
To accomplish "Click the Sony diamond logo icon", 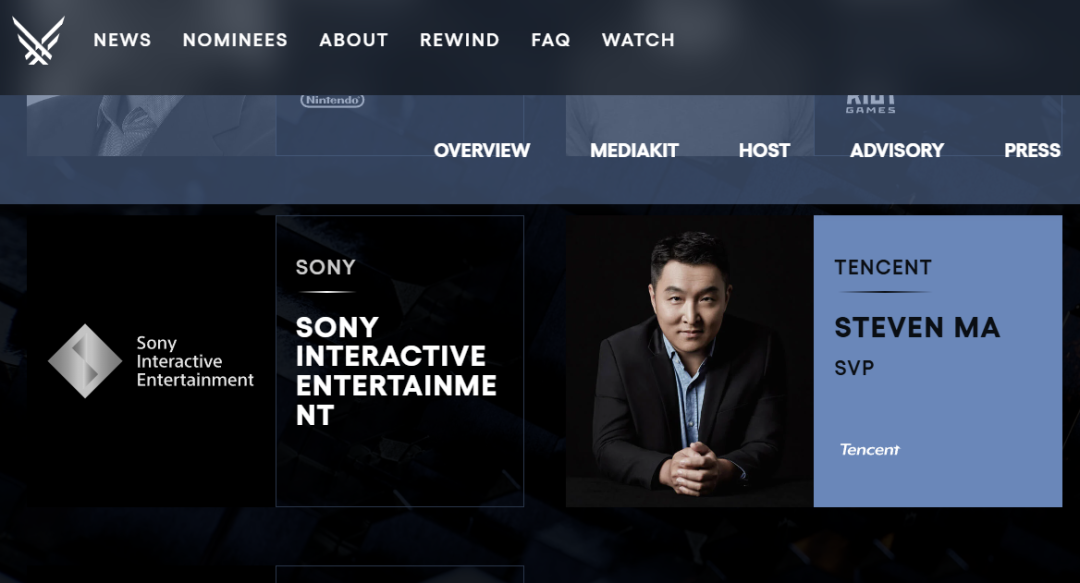I will coord(85,361).
